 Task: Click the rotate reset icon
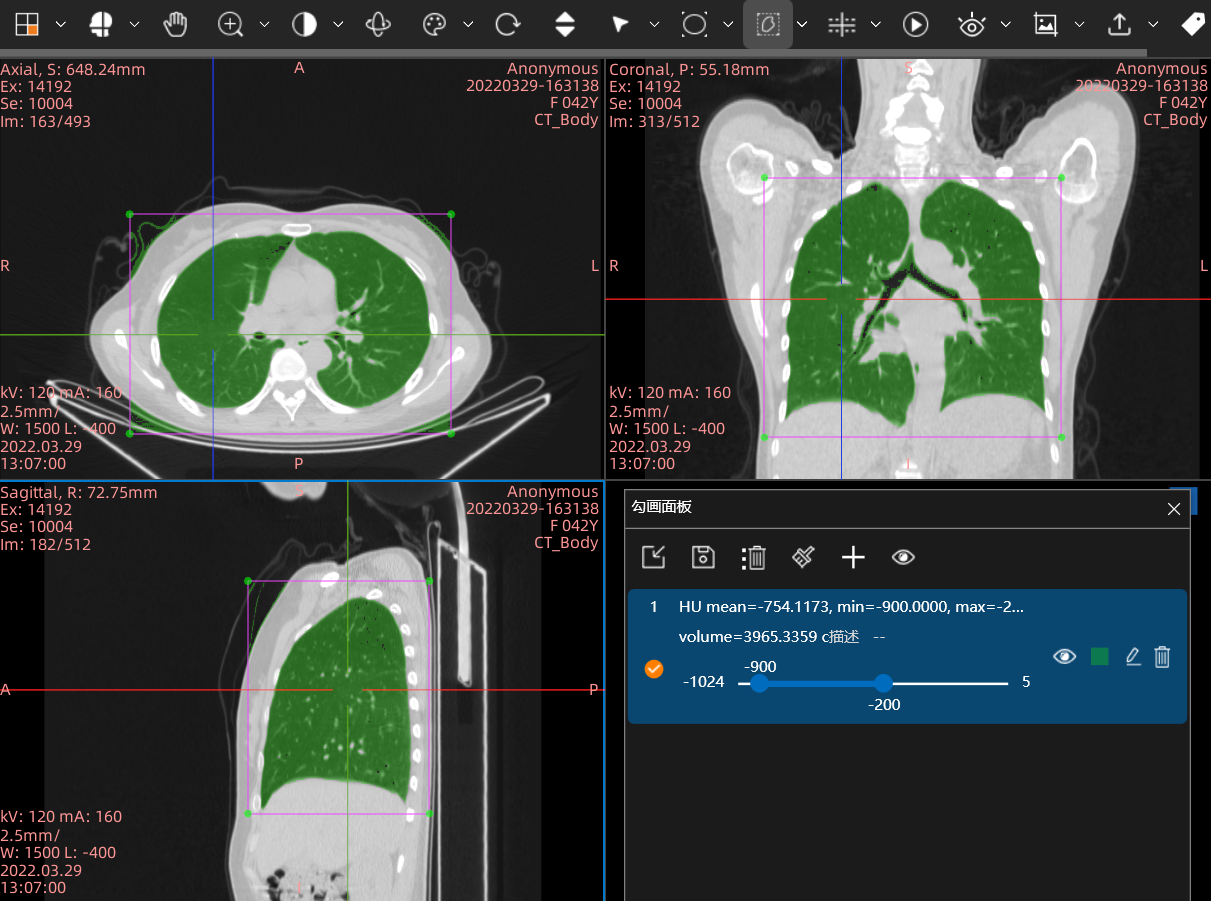coord(508,25)
